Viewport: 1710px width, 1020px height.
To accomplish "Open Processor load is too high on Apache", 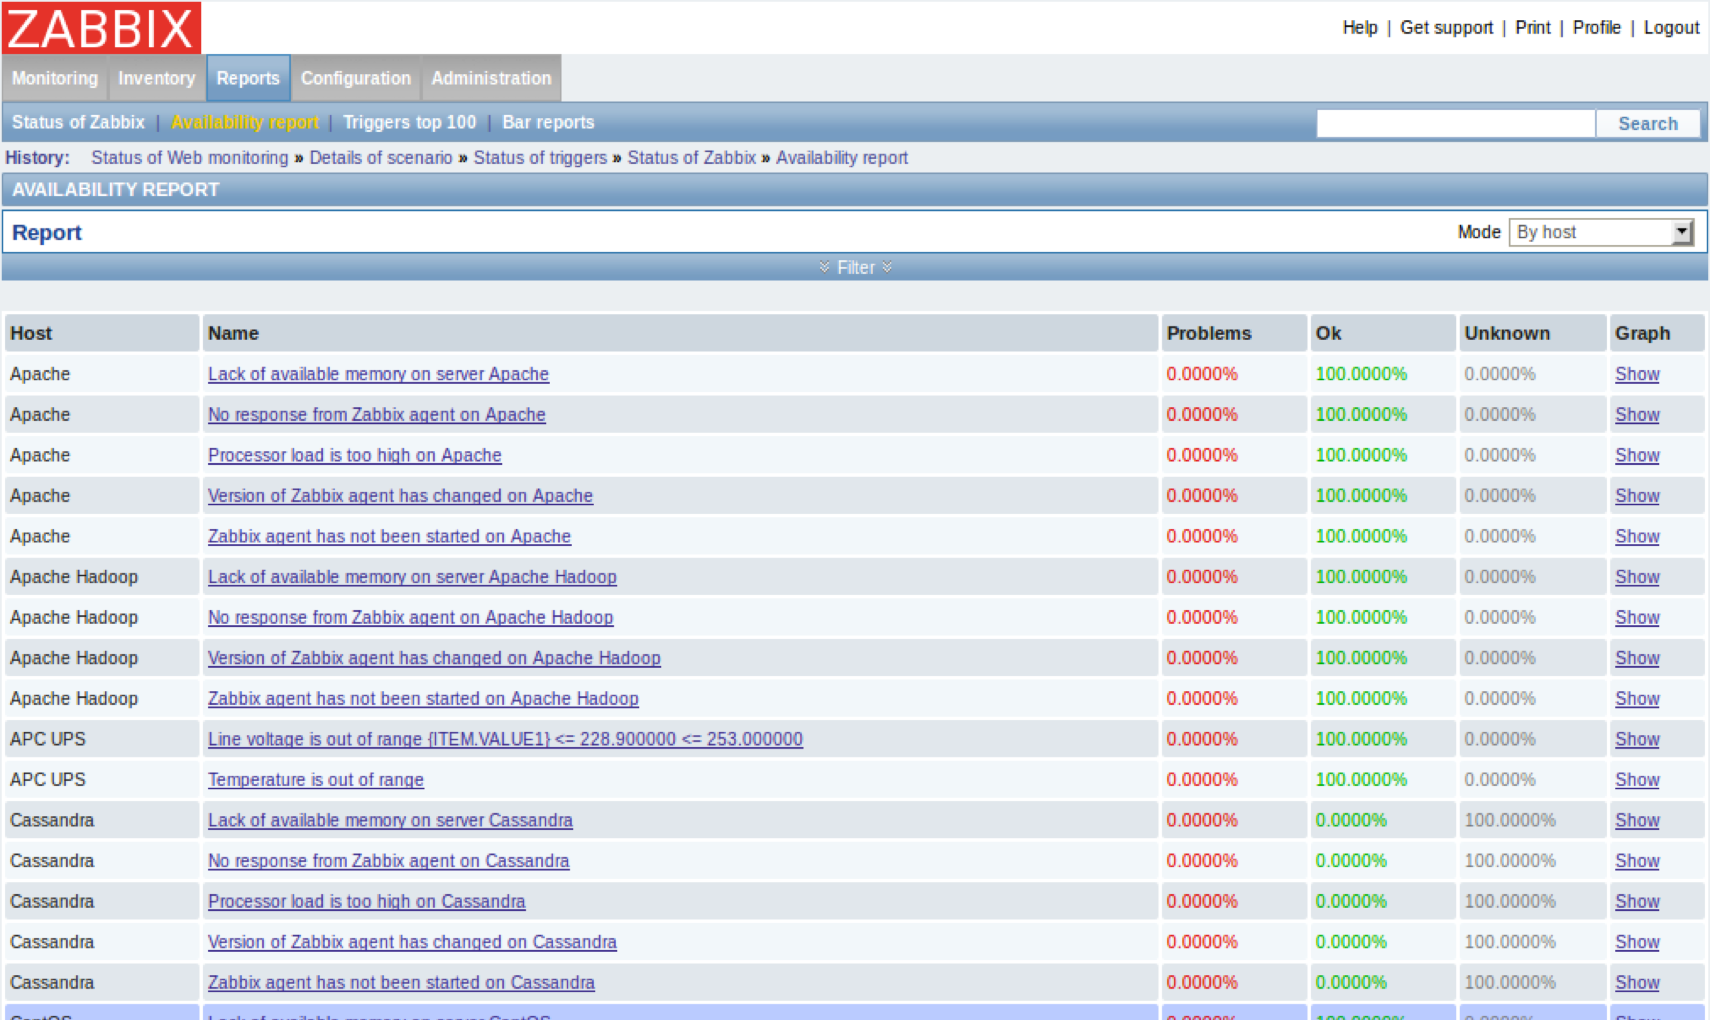I will pos(355,455).
